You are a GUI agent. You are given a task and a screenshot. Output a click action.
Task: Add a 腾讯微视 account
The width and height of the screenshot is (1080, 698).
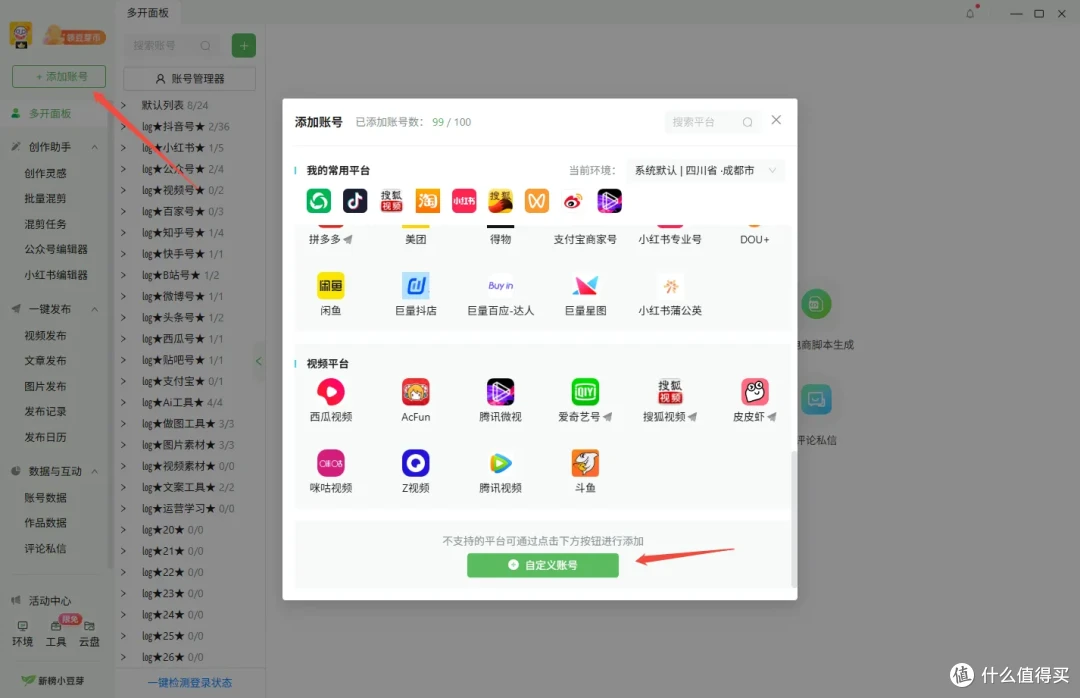click(501, 400)
